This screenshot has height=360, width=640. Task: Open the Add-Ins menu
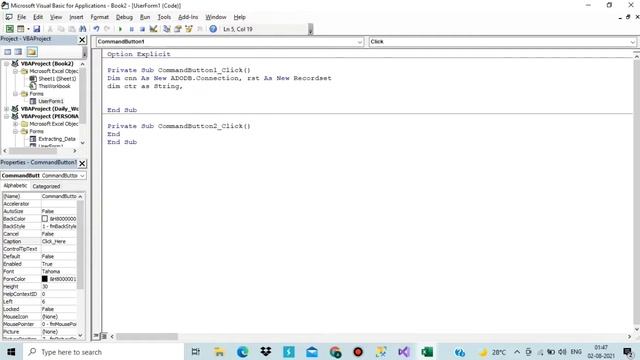pyautogui.click(x=188, y=17)
